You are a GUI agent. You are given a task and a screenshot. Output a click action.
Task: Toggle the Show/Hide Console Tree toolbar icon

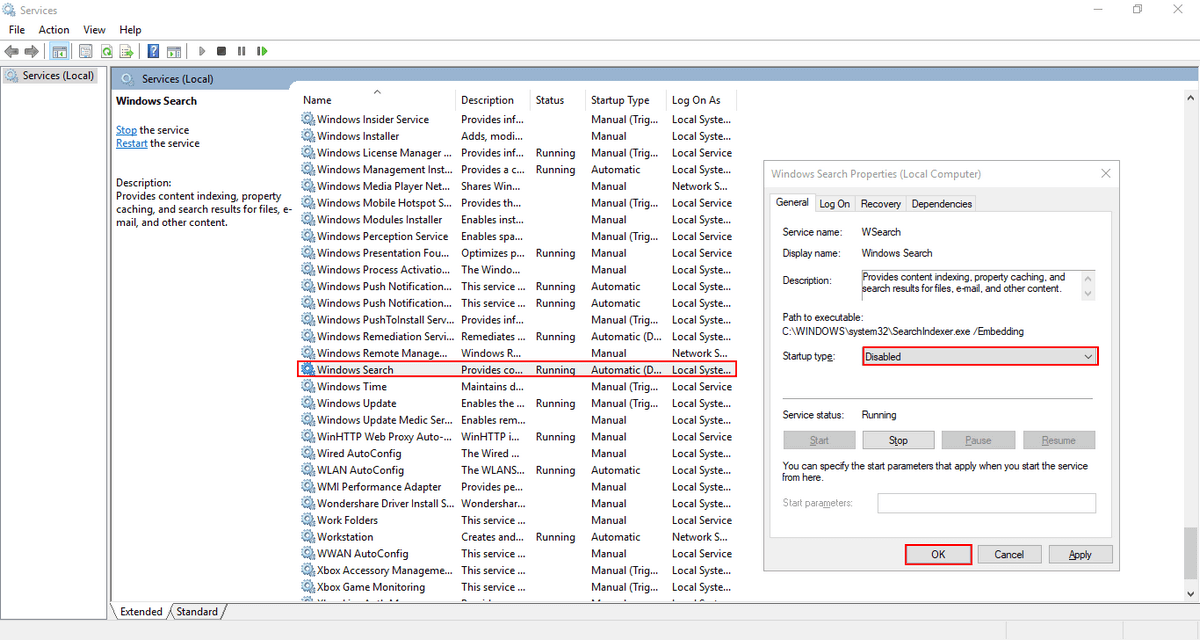[59, 51]
